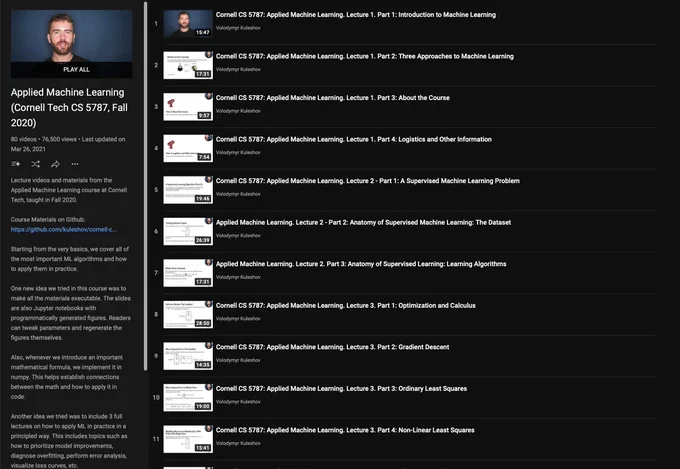This screenshot has height=469, width=680.
Task: Open the Ordinary Least Squares thumbnail
Action: coord(188,397)
